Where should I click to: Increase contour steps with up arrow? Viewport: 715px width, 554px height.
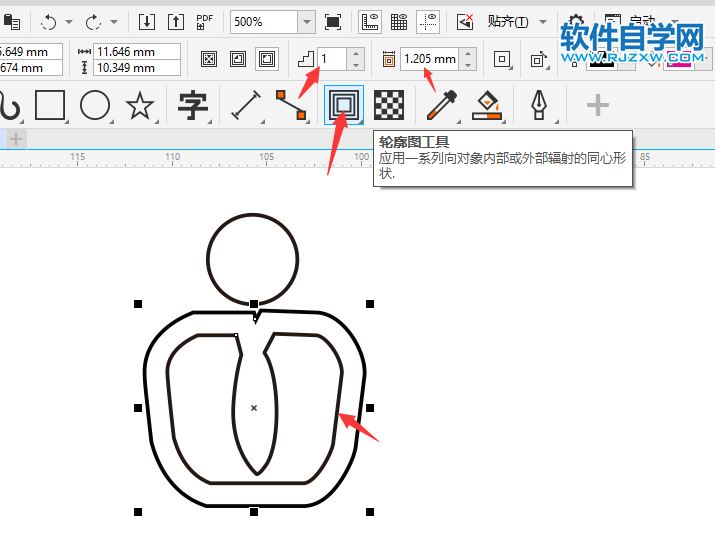tap(356, 53)
